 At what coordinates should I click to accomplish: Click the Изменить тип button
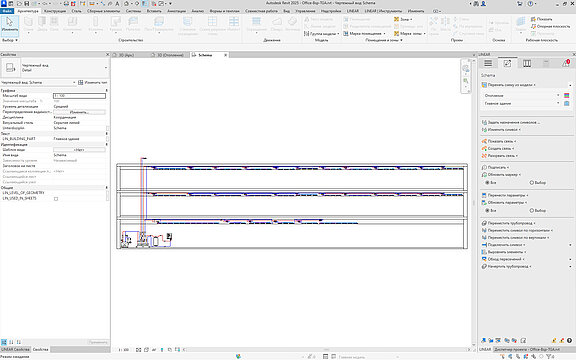coord(93,83)
